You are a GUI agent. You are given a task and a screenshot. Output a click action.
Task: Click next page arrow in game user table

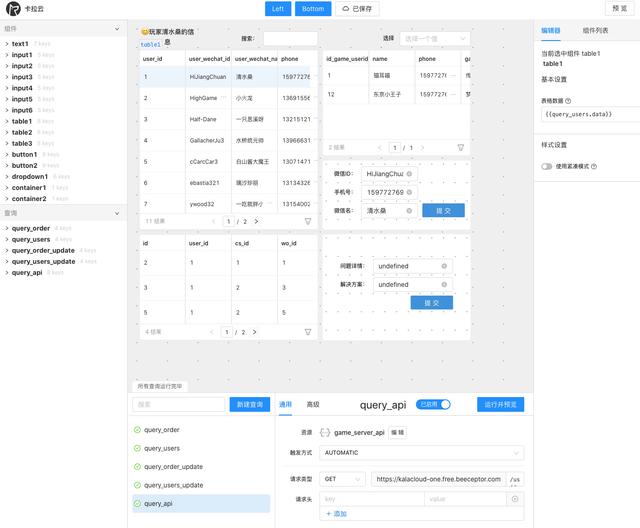click(422, 147)
